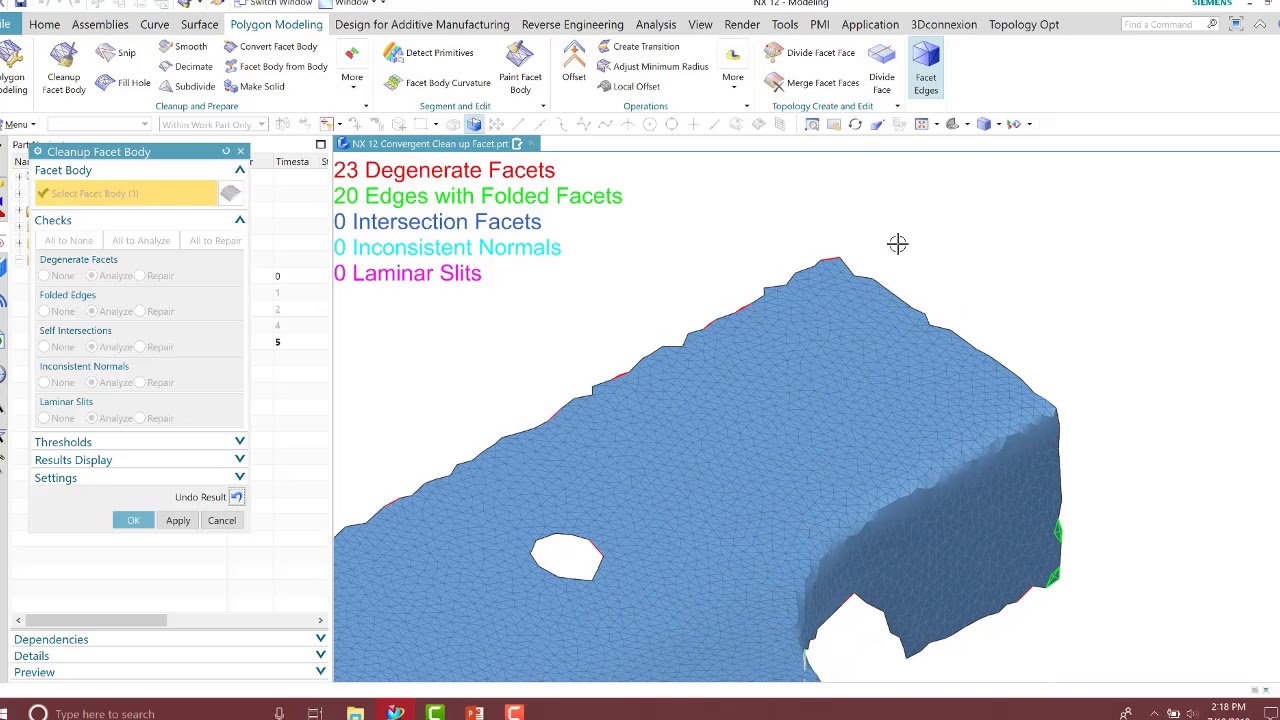
Task: Select Divide Facet Face
Action: click(809, 53)
